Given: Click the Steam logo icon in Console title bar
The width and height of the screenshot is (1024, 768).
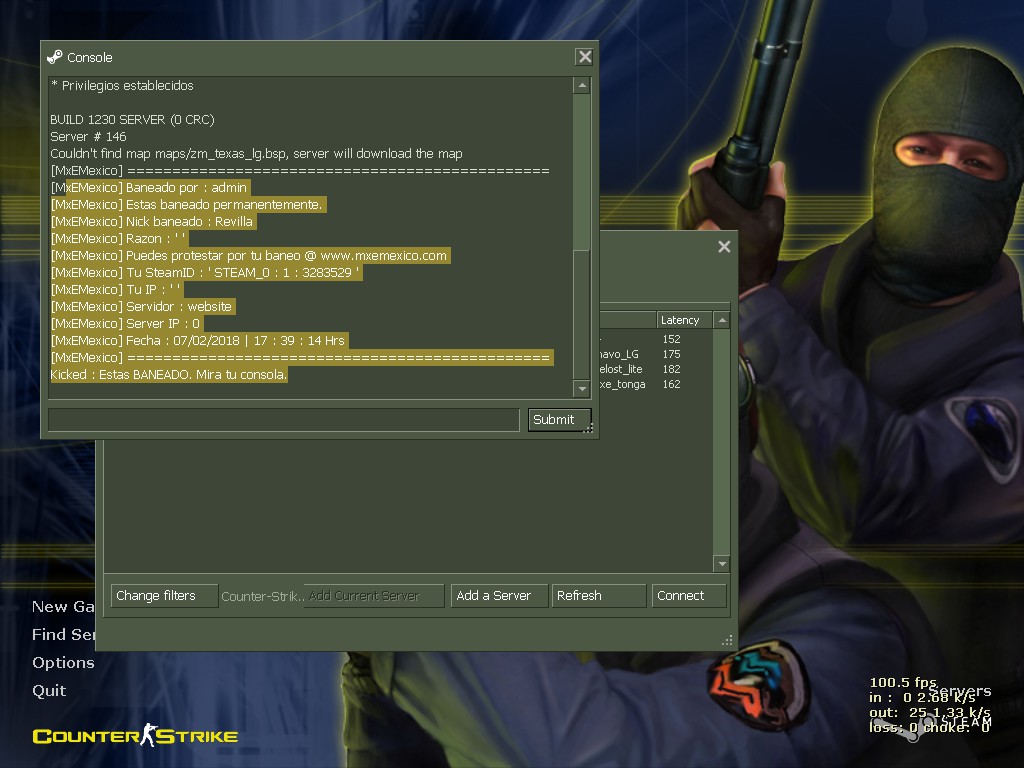Looking at the screenshot, I should pos(54,57).
